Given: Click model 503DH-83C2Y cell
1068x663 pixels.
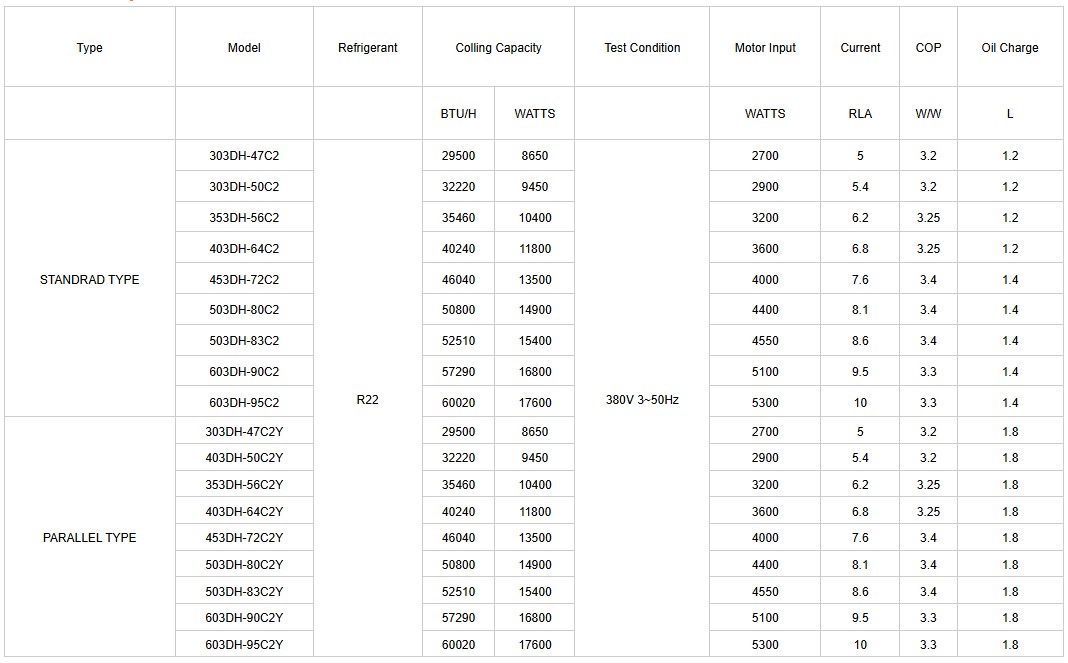Looking at the screenshot, I should (x=244, y=592).
